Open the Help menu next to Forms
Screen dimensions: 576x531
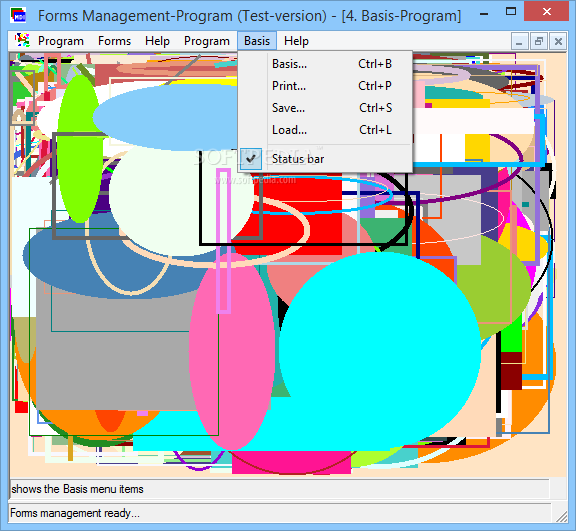coord(157,41)
